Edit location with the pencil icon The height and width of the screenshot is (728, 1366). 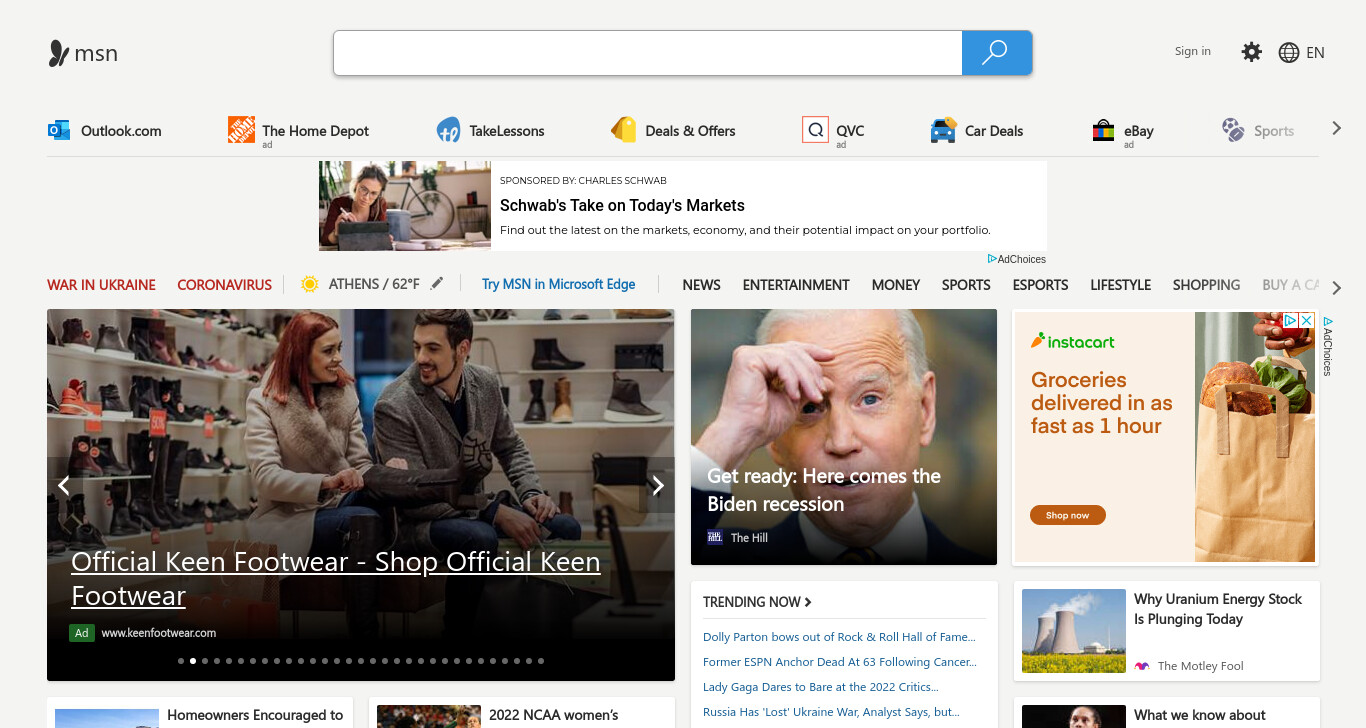coord(436,284)
